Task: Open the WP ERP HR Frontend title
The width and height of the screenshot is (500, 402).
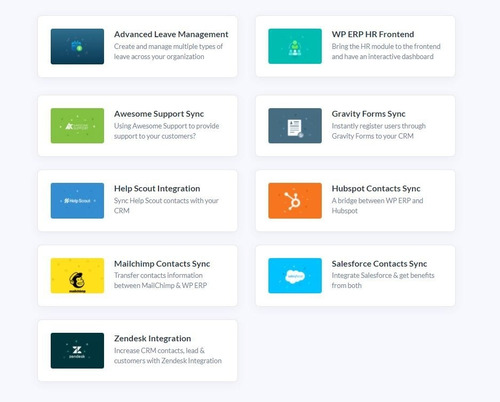Action: coord(373,34)
